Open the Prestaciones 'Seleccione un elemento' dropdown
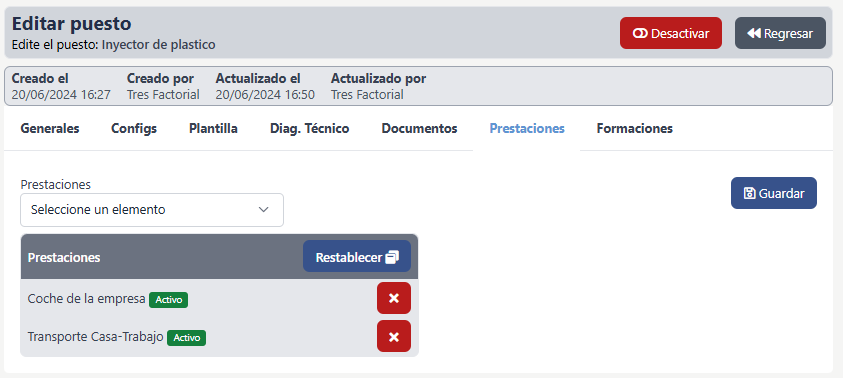 (x=152, y=210)
